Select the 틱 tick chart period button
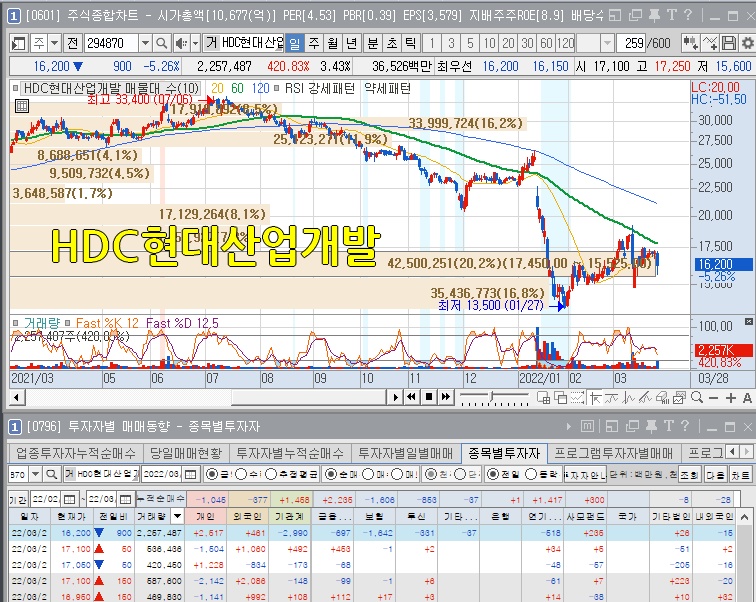Screen dimensions: 756x602 coord(411,43)
